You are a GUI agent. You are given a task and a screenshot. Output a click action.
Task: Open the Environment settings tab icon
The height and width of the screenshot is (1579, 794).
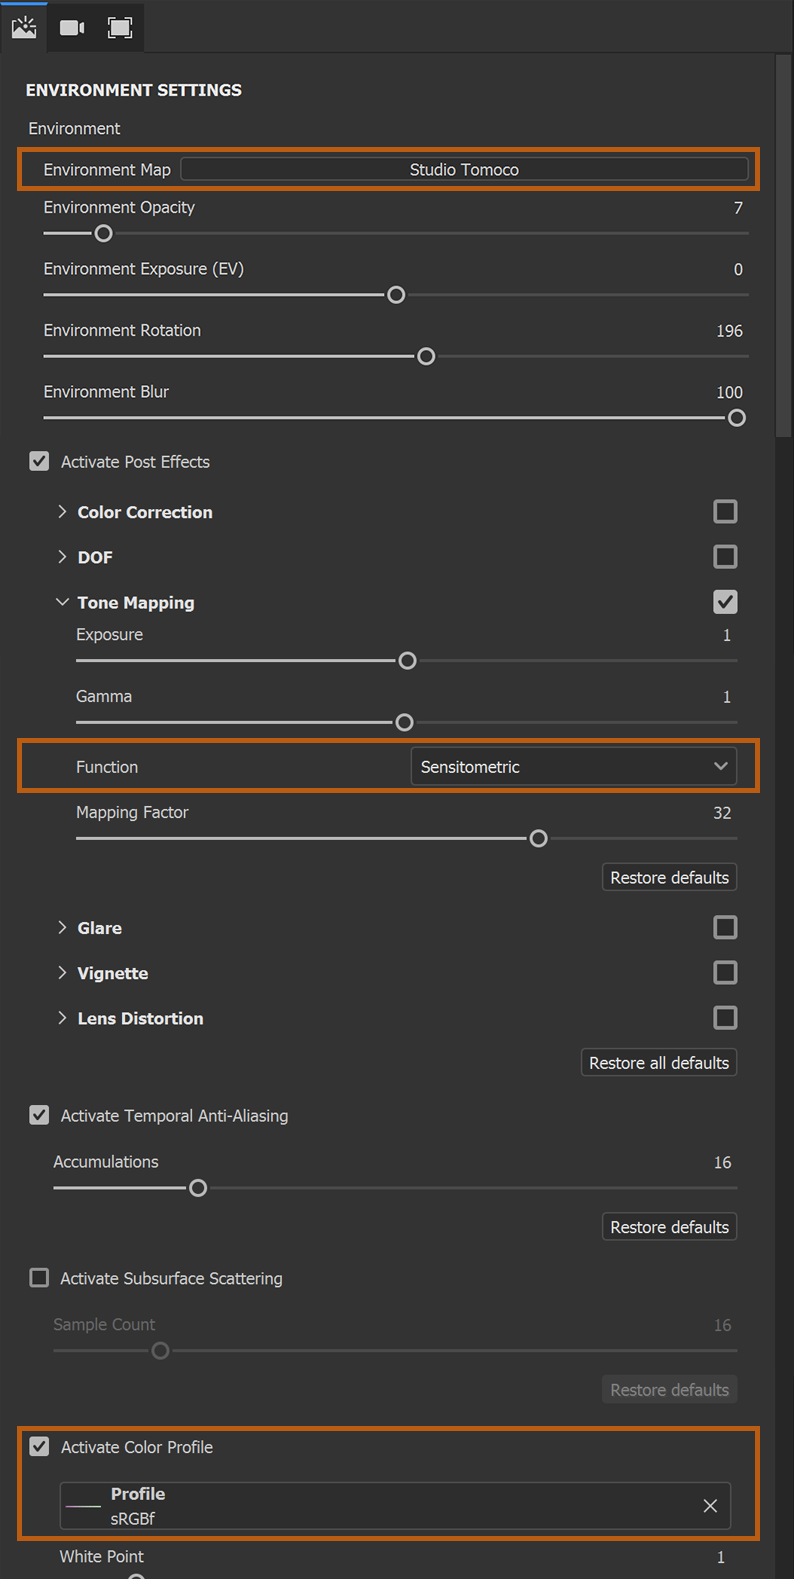tap(24, 27)
